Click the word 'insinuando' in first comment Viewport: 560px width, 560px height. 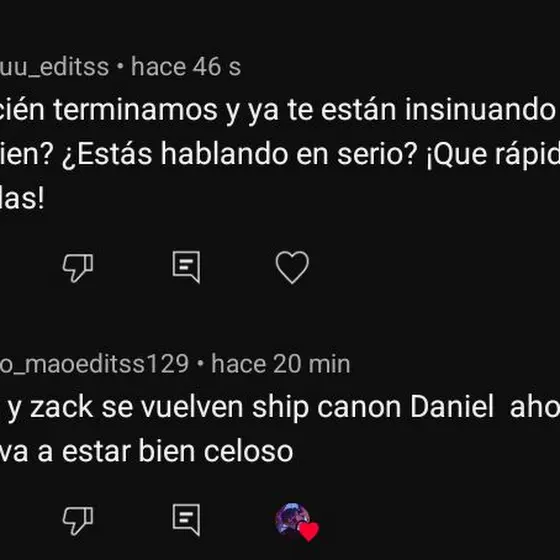tap(480, 110)
